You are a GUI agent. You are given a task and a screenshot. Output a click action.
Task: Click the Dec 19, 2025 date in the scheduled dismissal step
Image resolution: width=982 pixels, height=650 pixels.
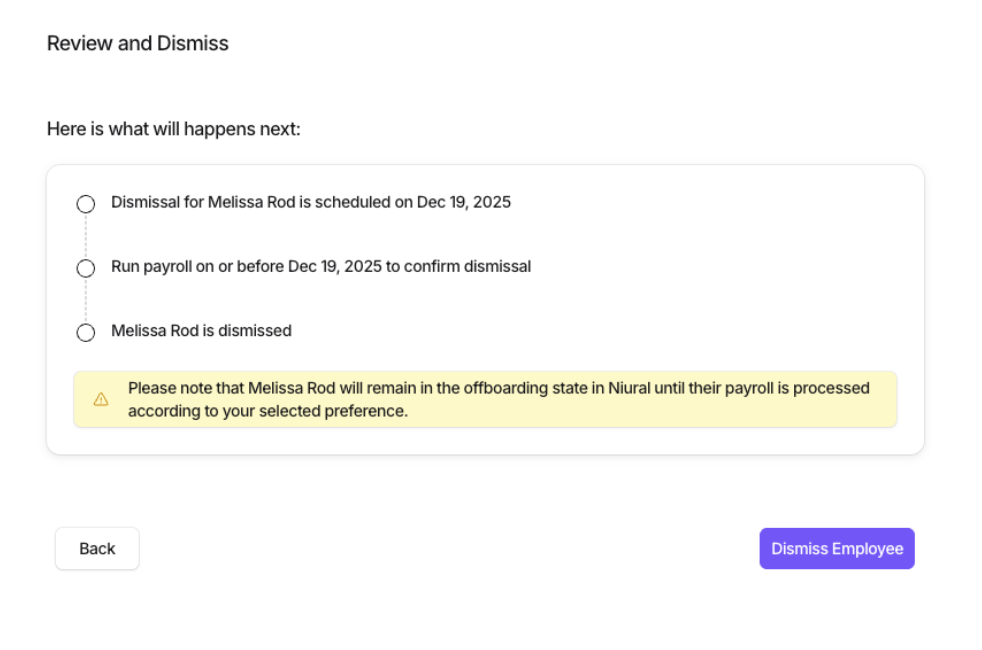pos(464,203)
